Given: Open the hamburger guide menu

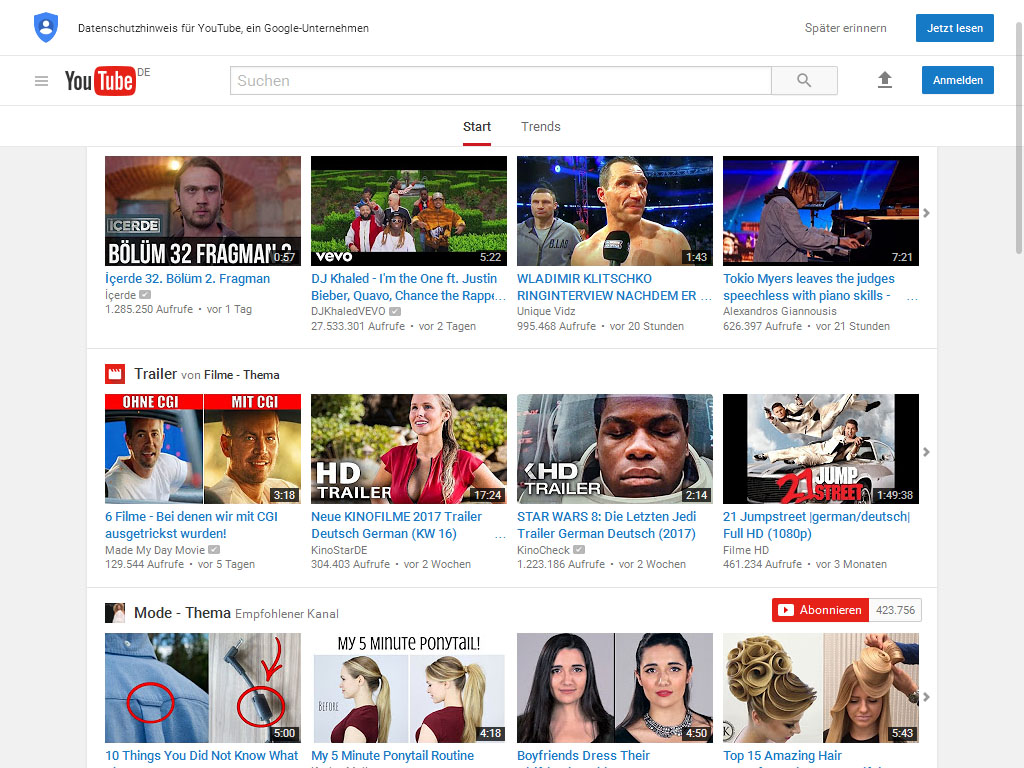Looking at the screenshot, I should [41, 81].
